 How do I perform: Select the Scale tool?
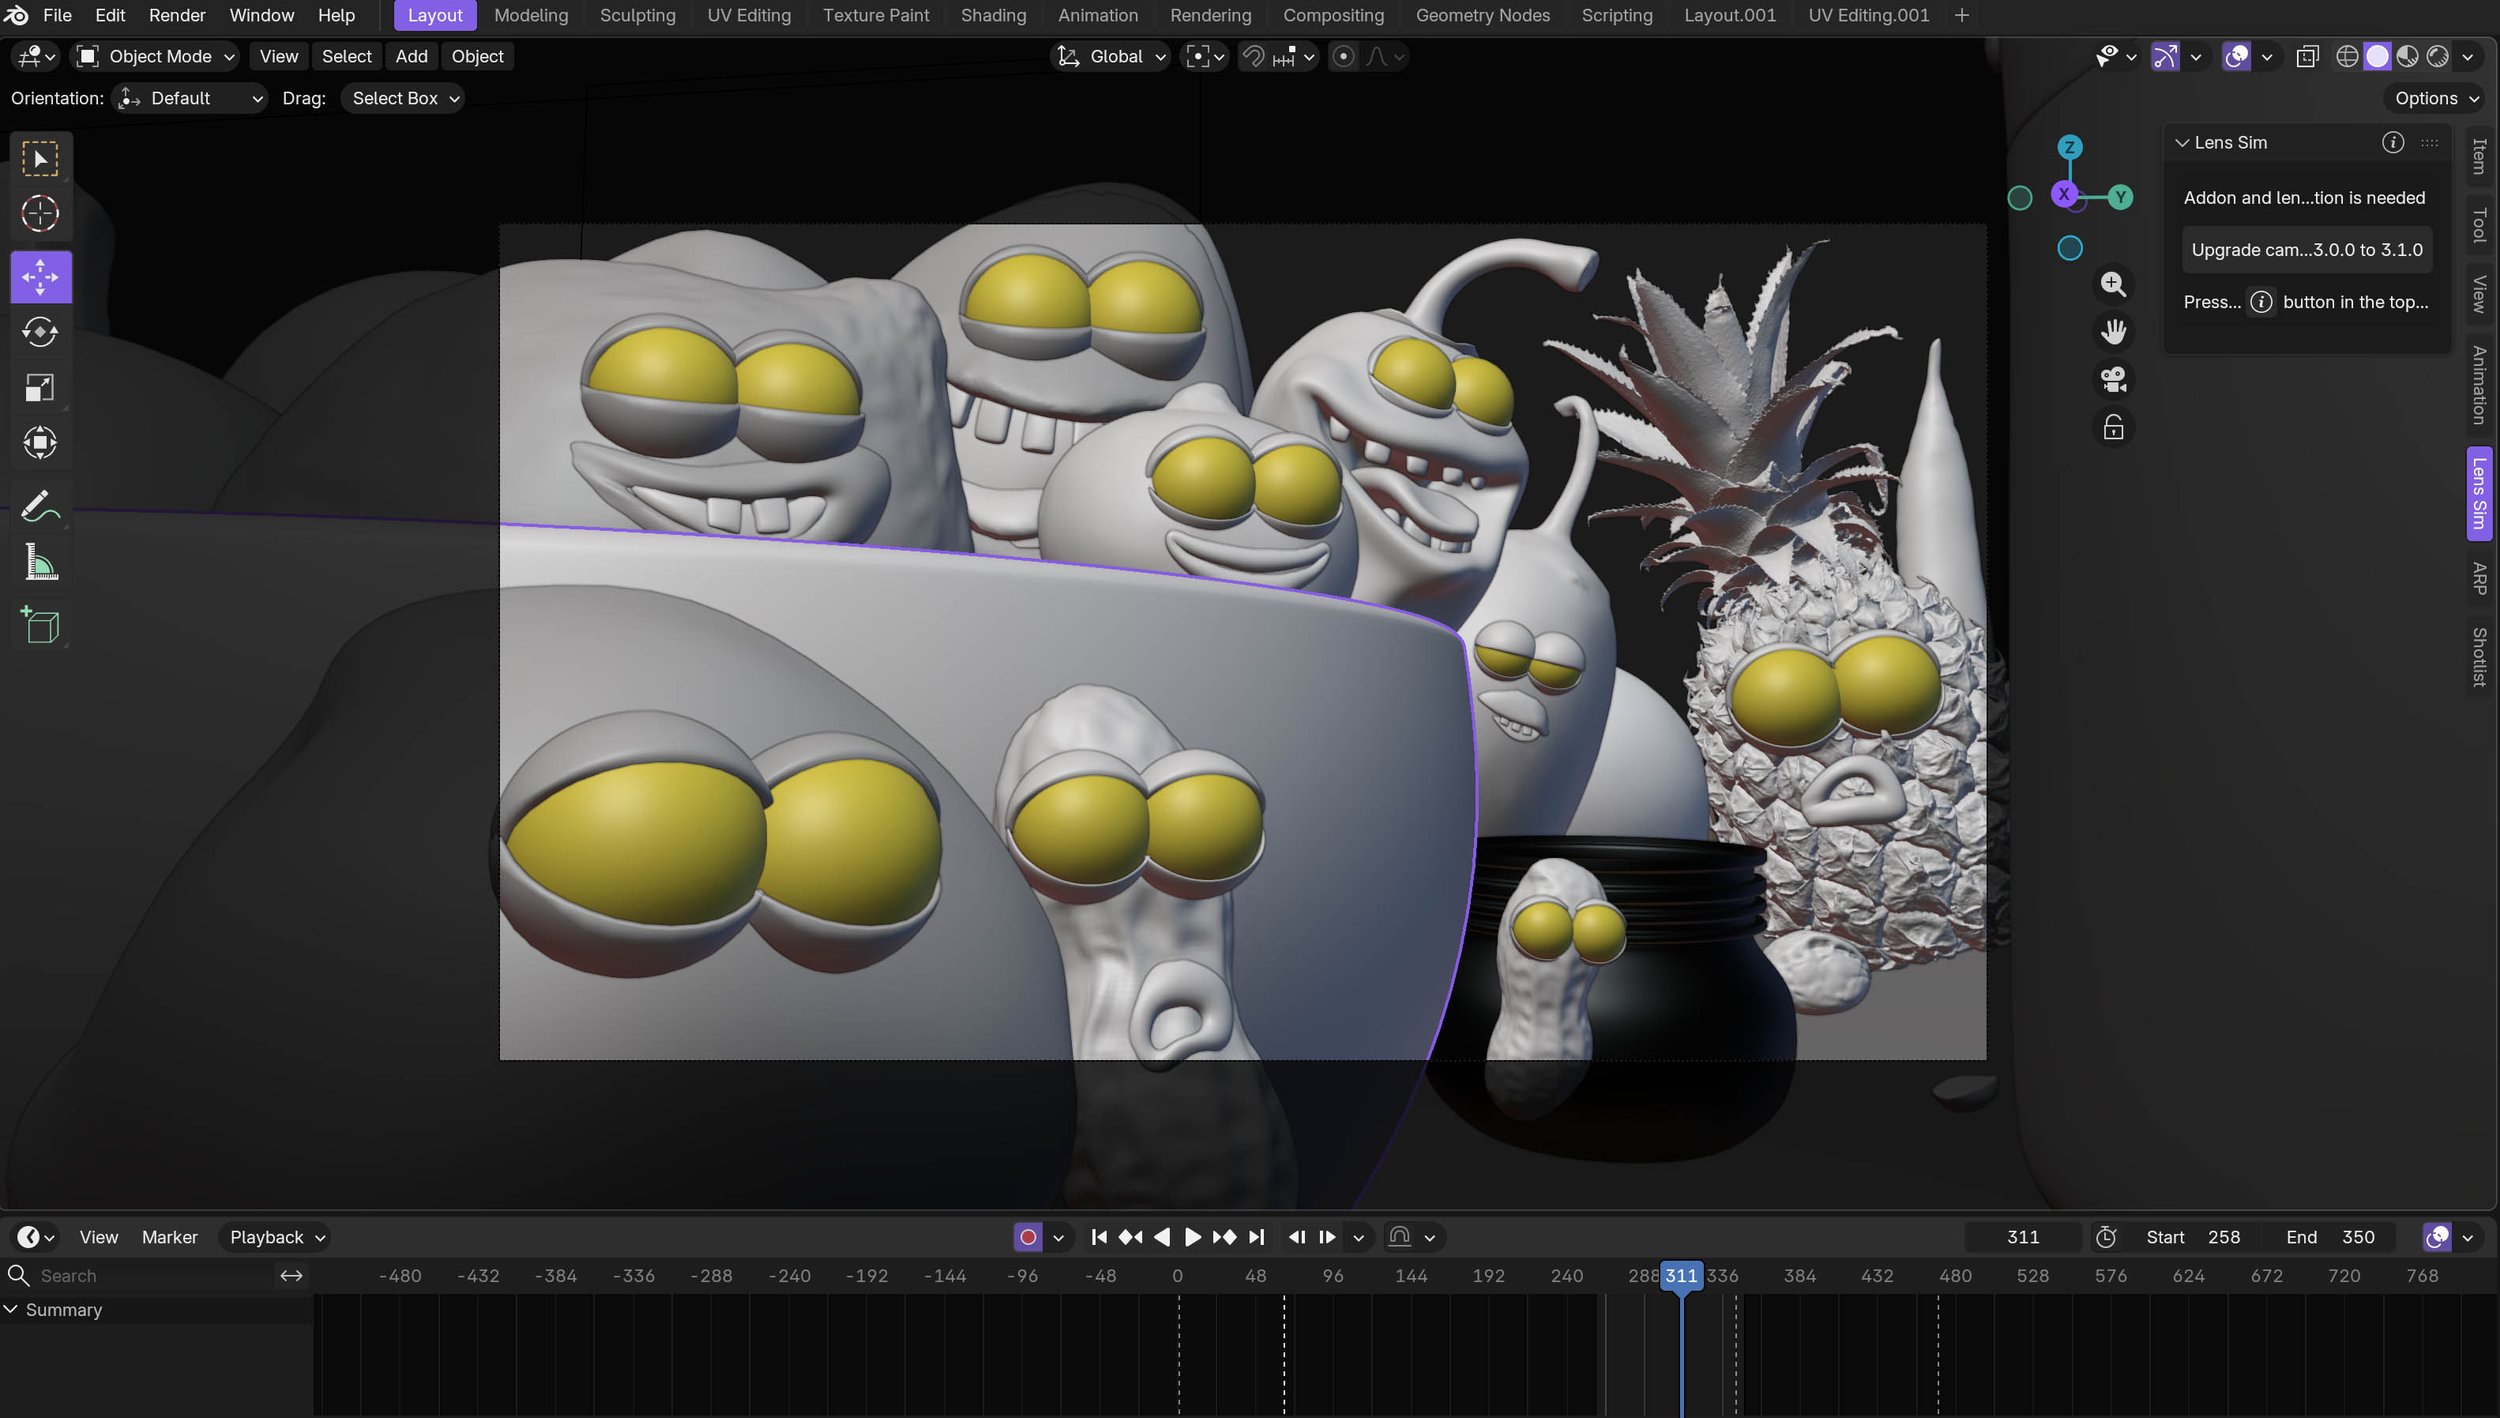click(x=40, y=387)
